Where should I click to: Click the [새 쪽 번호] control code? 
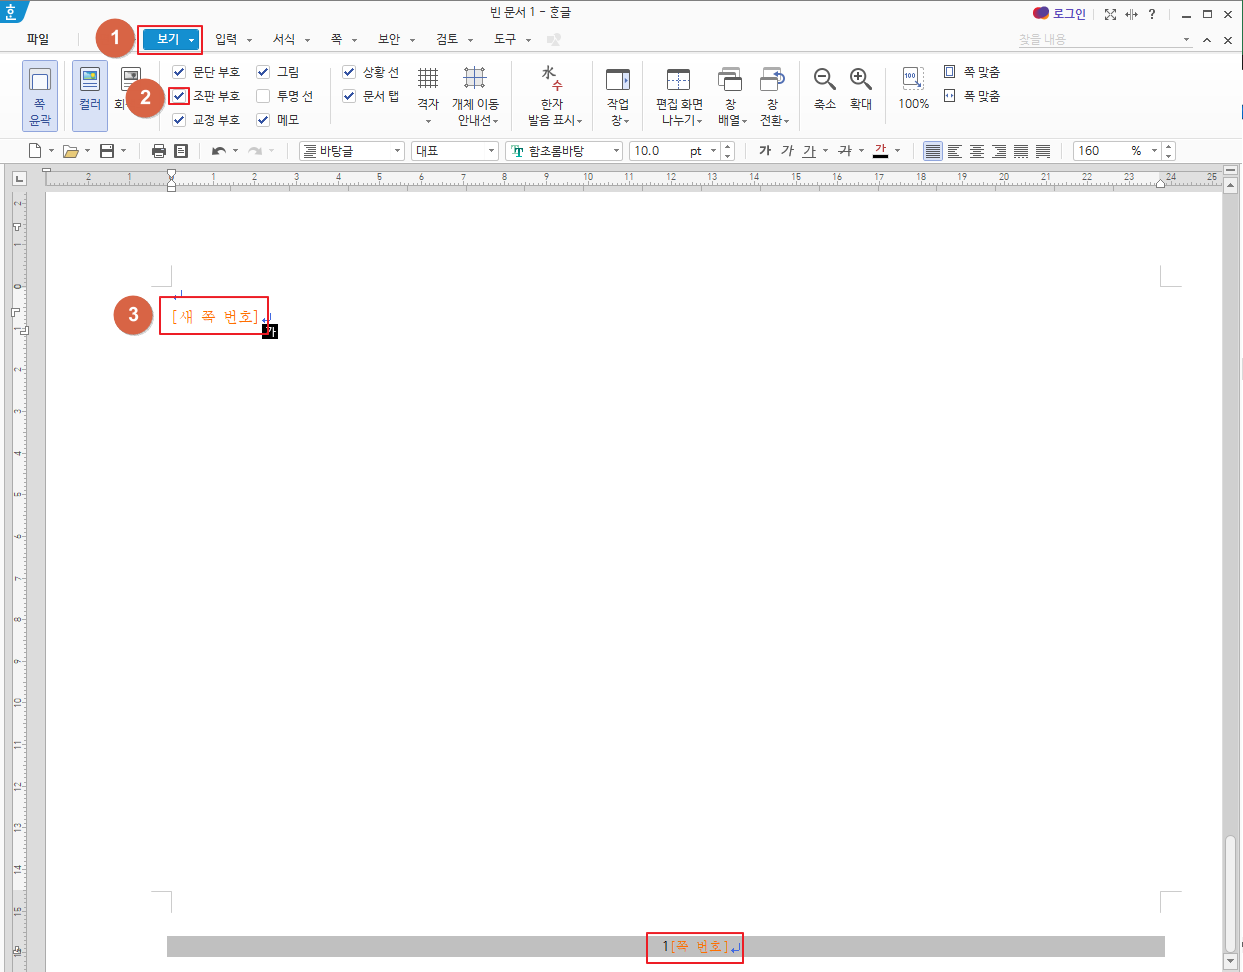tap(215, 316)
